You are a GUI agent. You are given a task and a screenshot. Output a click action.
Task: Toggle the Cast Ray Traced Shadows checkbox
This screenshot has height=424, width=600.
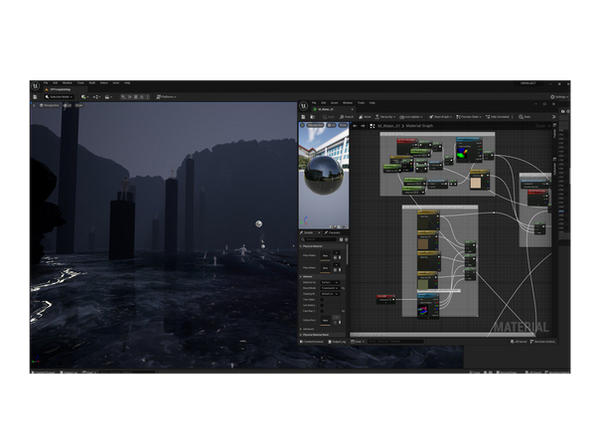click(x=322, y=311)
